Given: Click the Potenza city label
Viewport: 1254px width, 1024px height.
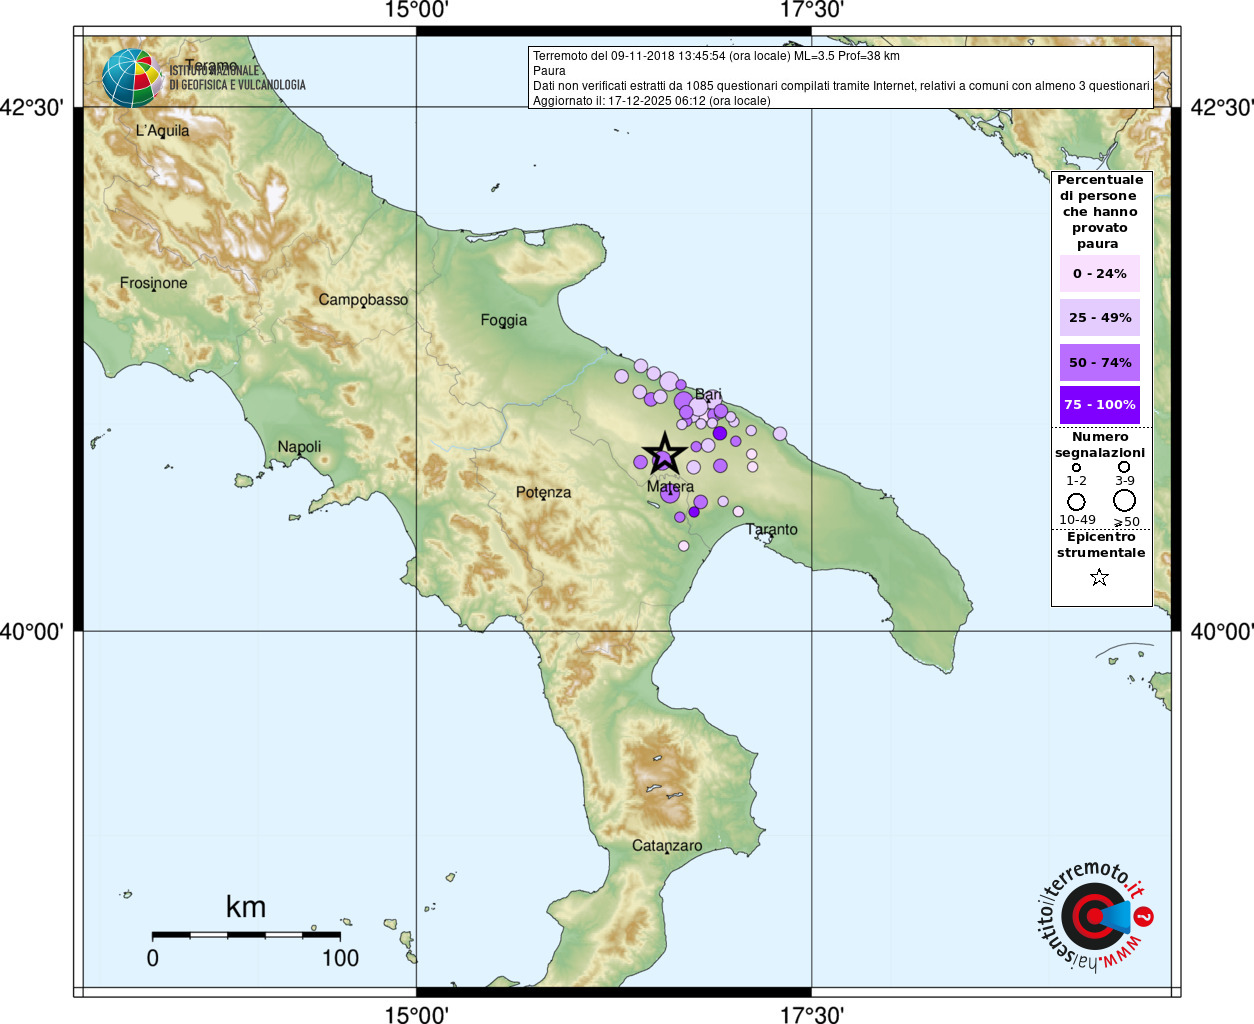Looking at the screenshot, I should 543,492.
